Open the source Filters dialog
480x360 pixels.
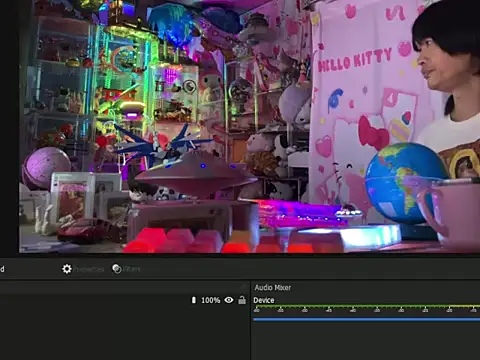click(x=126, y=269)
